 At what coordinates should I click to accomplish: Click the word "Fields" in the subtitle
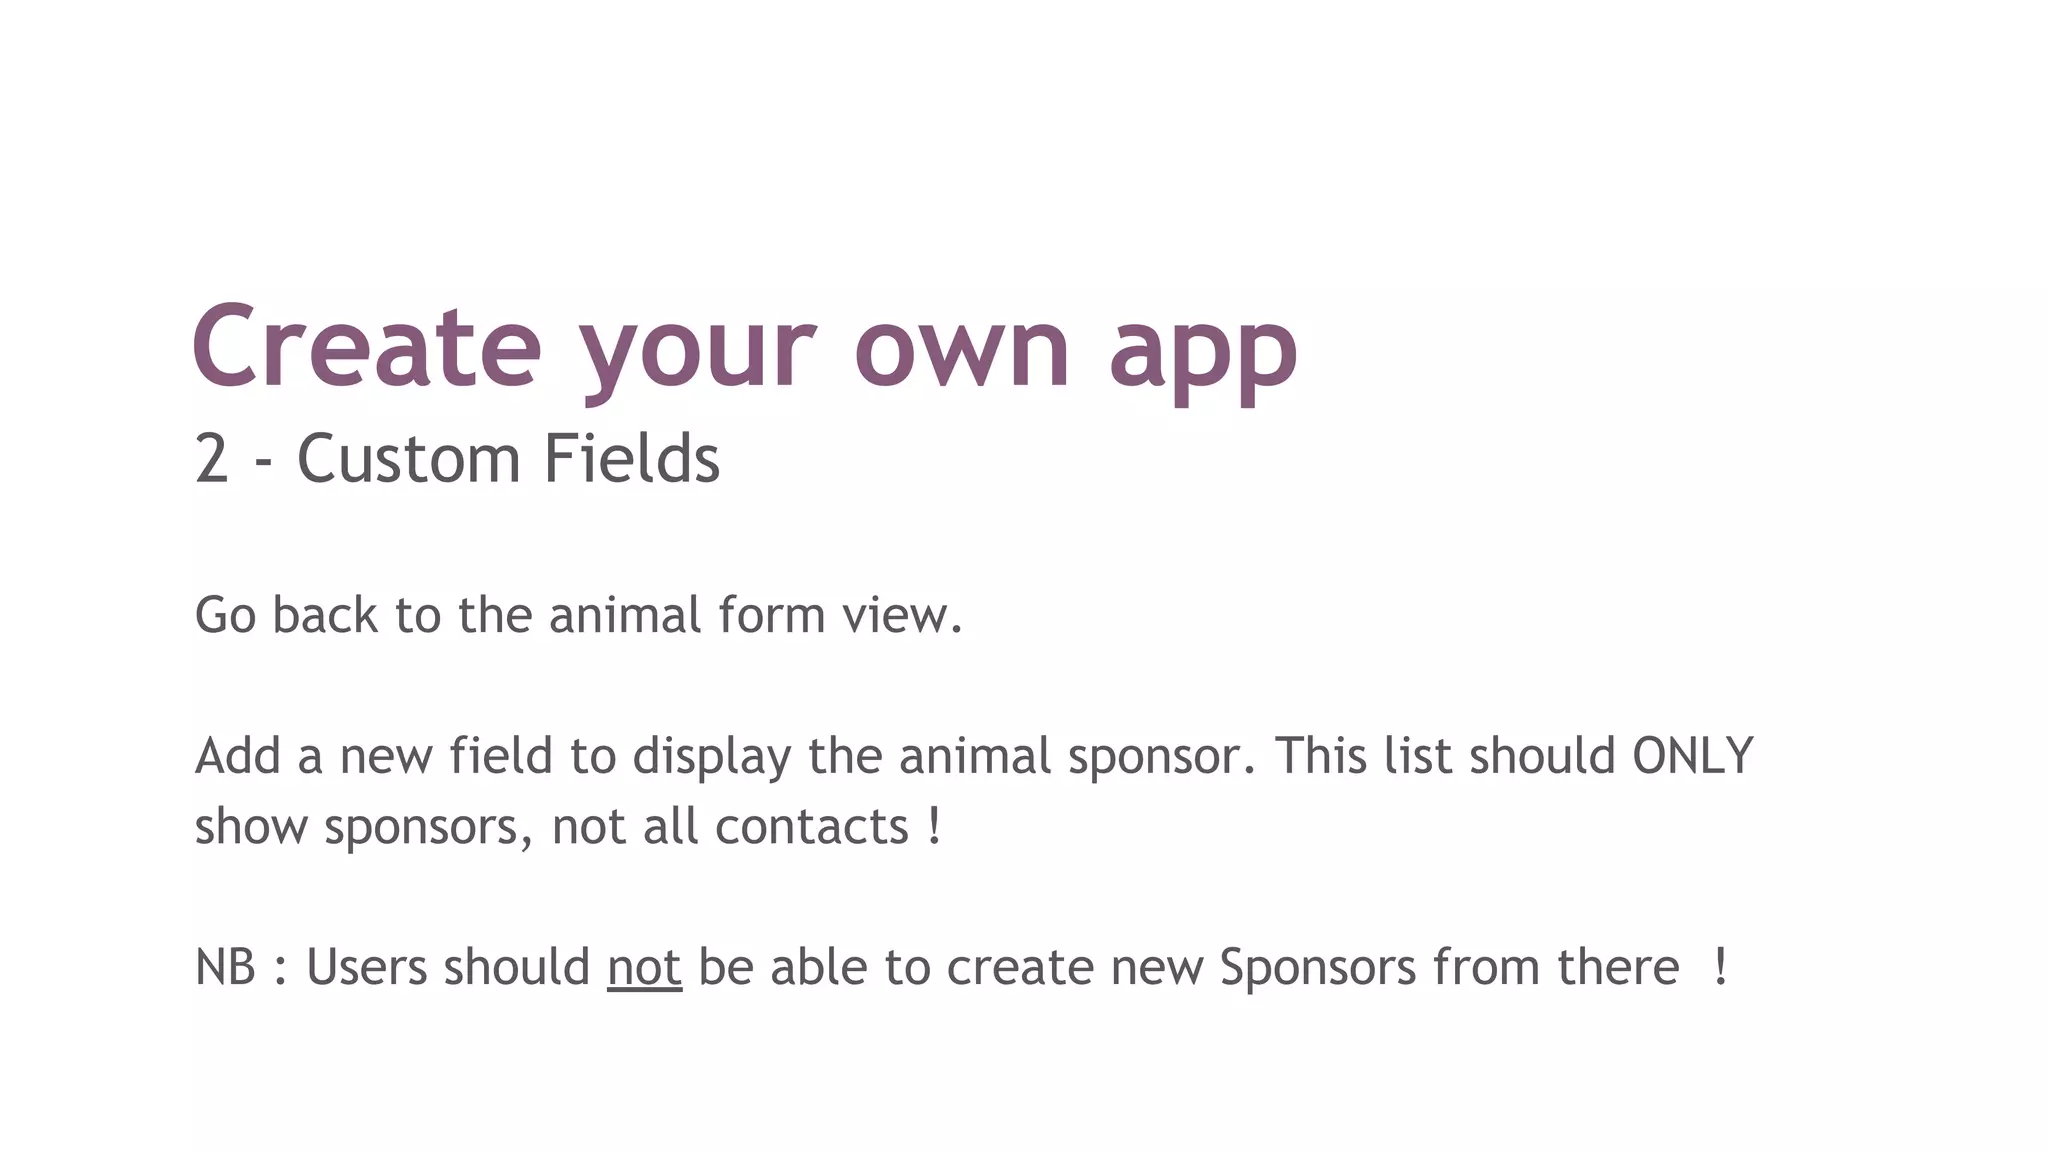(631, 459)
